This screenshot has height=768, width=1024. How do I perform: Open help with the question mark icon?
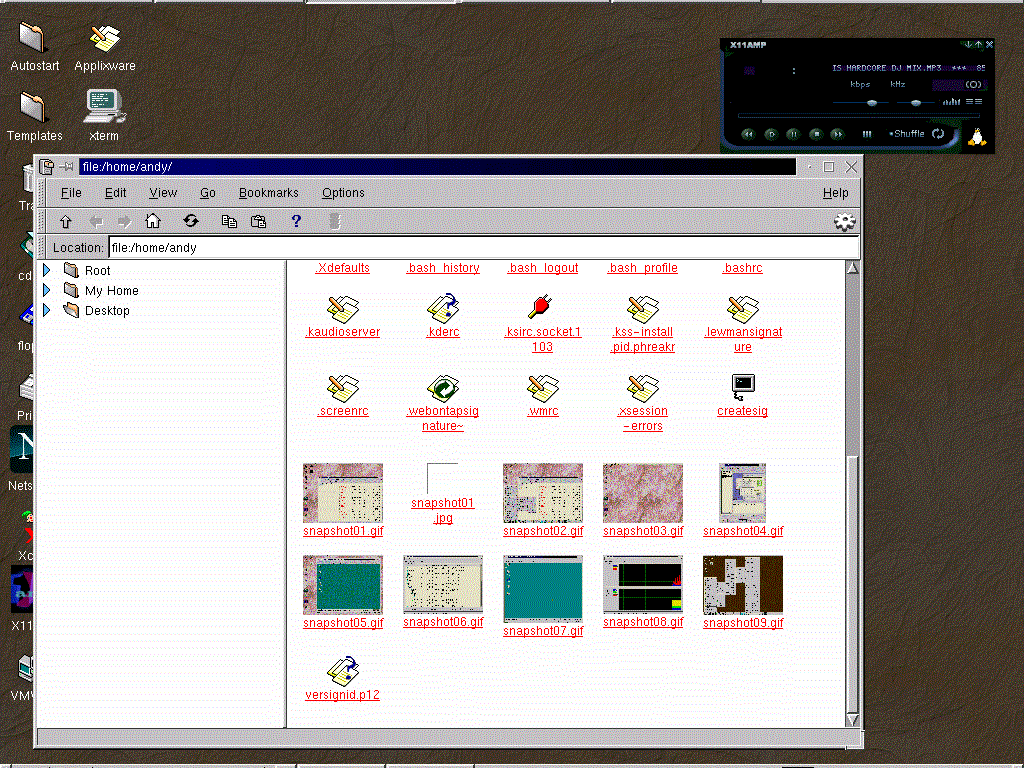(x=296, y=221)
